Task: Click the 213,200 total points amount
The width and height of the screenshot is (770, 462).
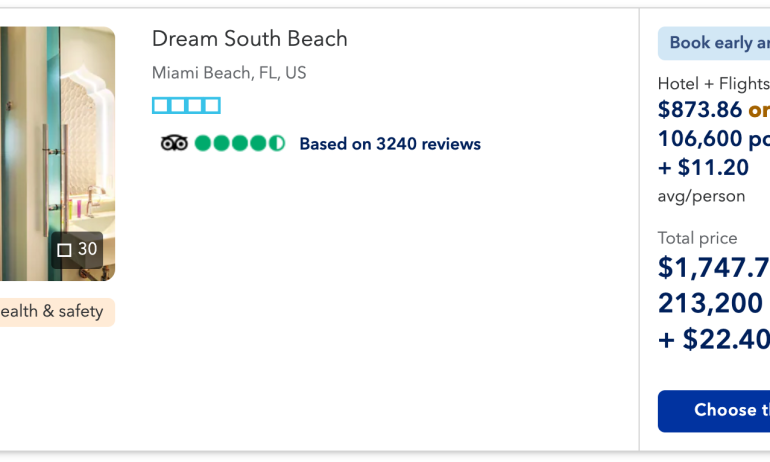Action: tap(713, 303)
